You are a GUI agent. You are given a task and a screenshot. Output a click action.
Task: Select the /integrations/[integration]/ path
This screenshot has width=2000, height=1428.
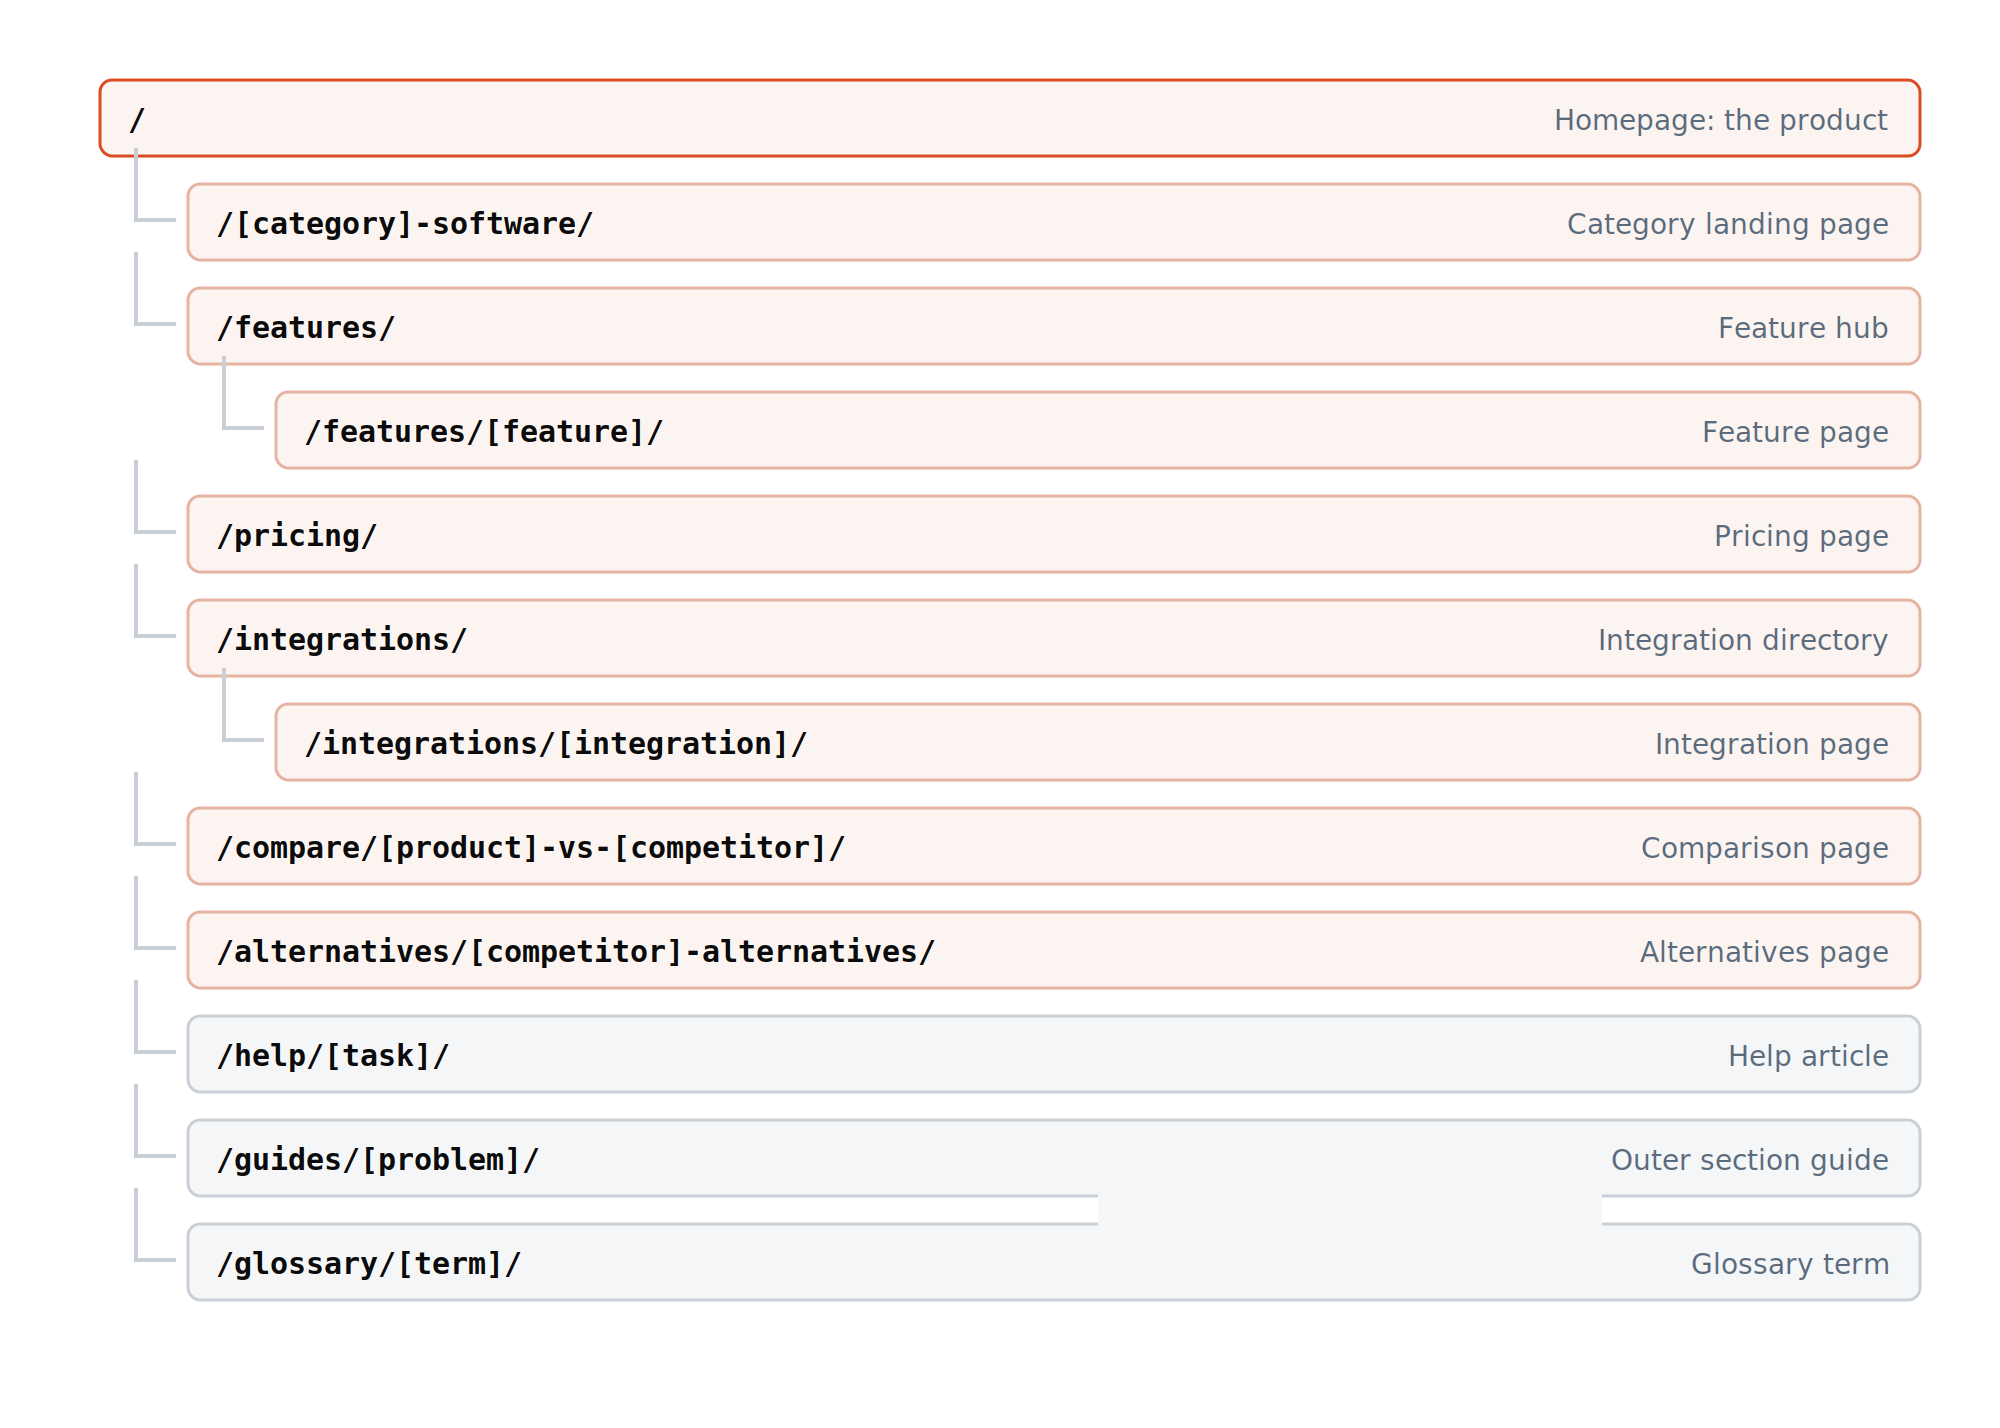pos(556,744)
